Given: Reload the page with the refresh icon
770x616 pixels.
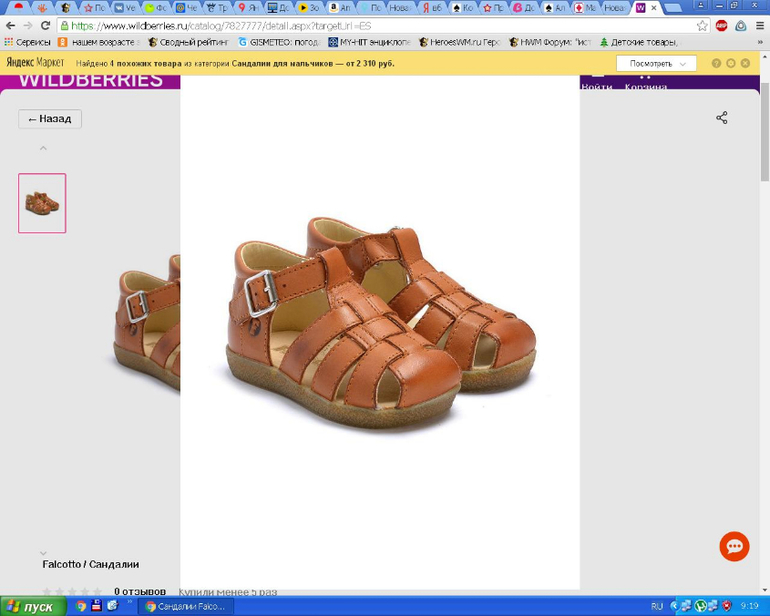Looking at the screenshot, I should (45, 26).
